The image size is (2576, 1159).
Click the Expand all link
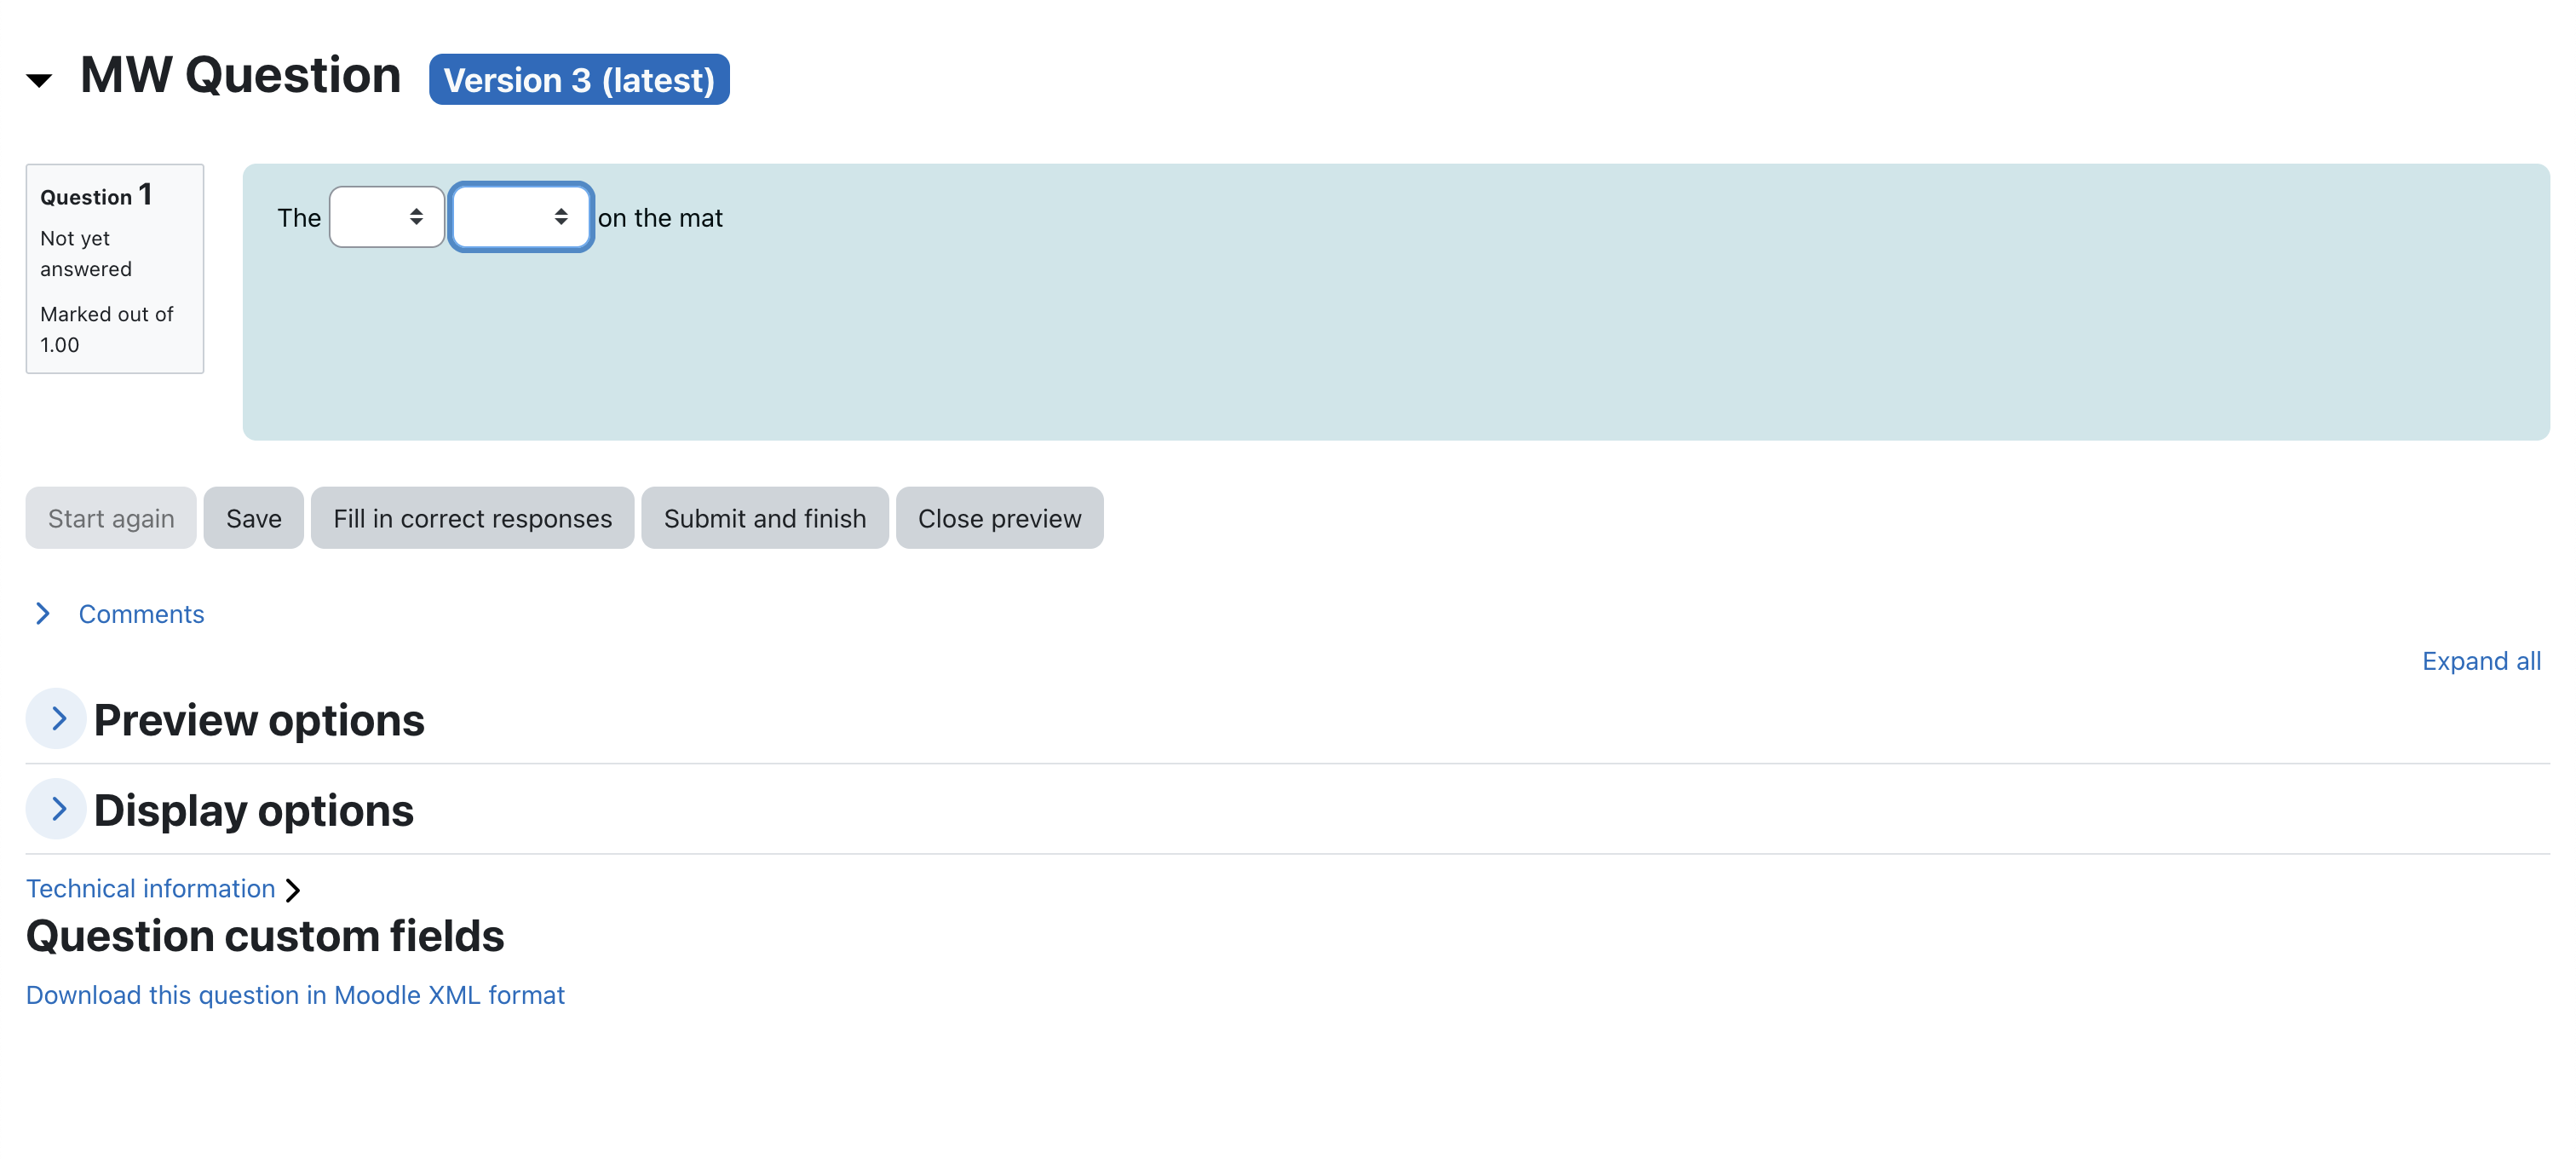(x=2481, y=661)
